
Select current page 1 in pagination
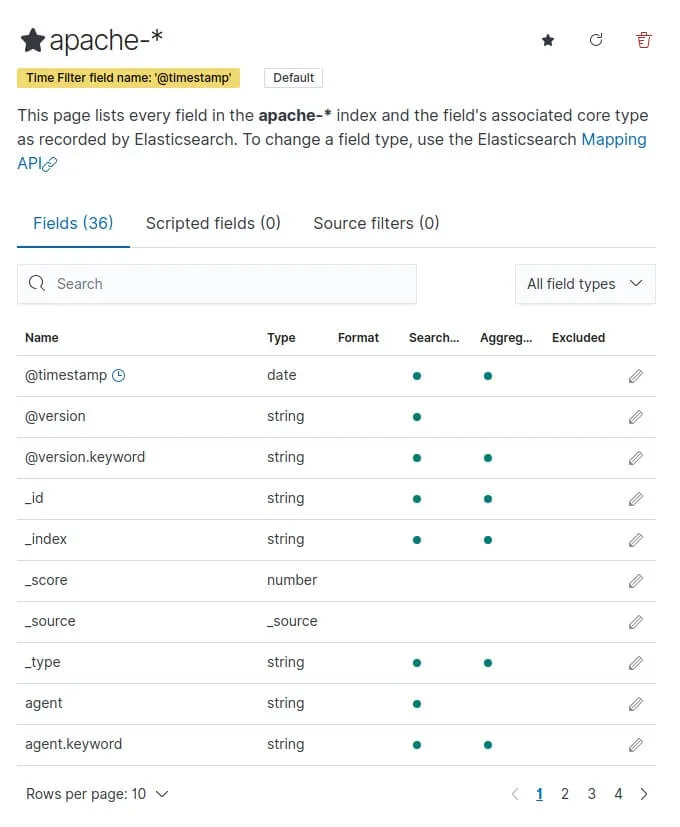coord(539,794)
